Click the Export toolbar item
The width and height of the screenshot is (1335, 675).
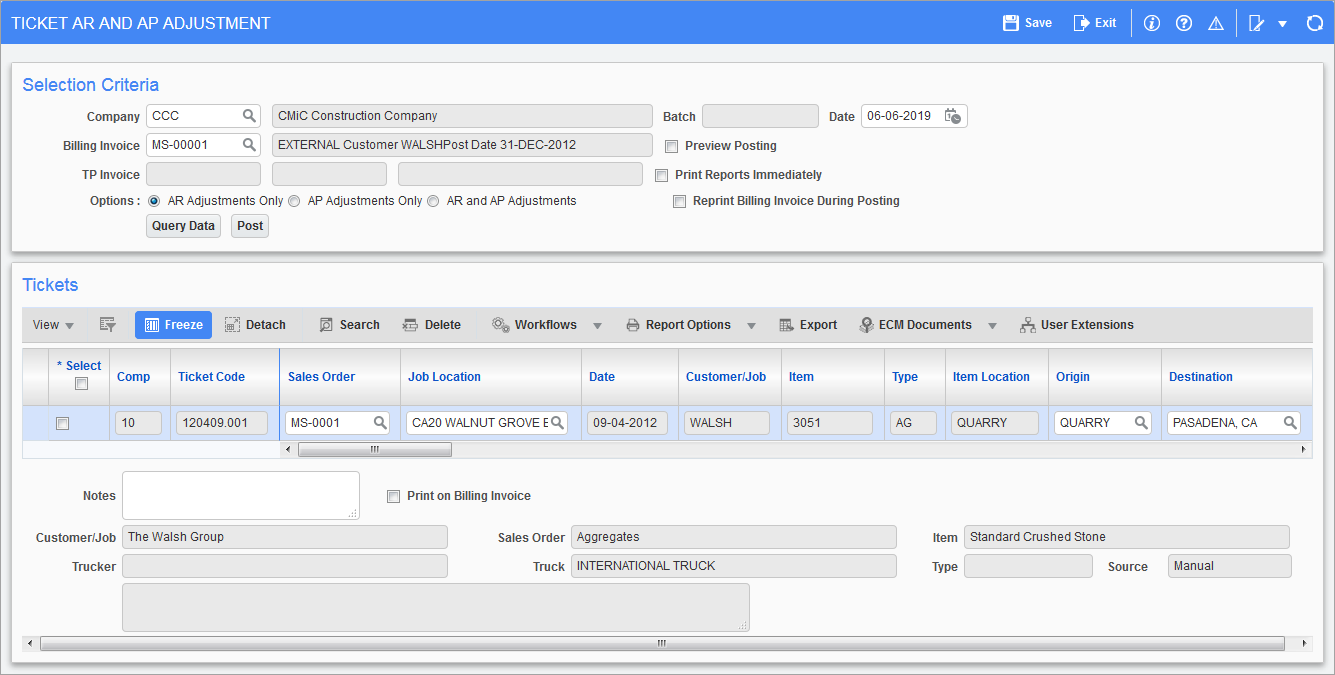pyautogui.click(x=808, y=325)
